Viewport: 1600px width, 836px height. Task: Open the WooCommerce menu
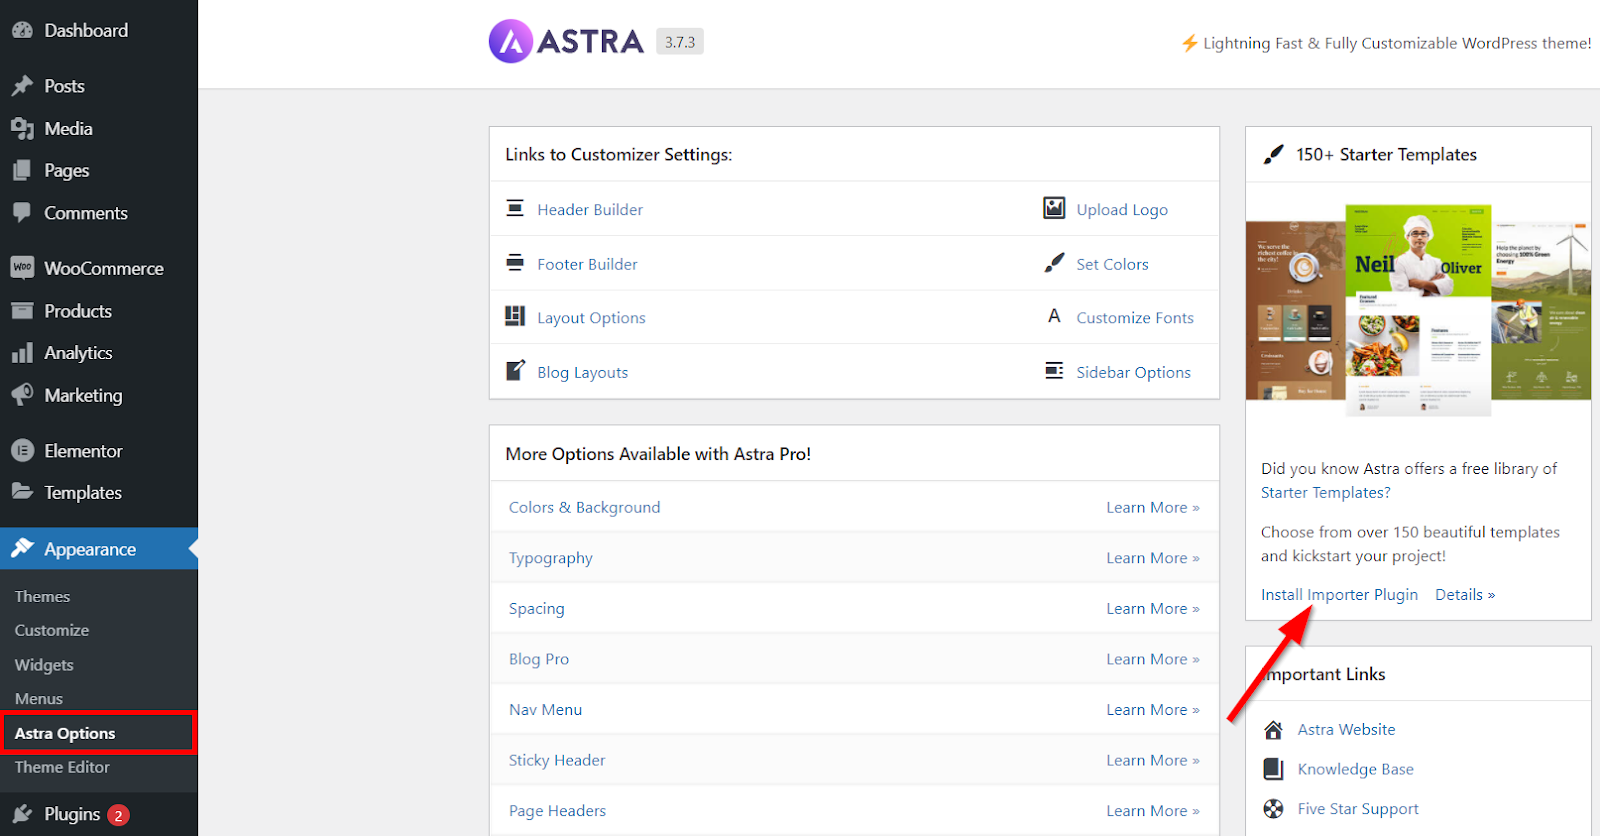coord(103,268)
